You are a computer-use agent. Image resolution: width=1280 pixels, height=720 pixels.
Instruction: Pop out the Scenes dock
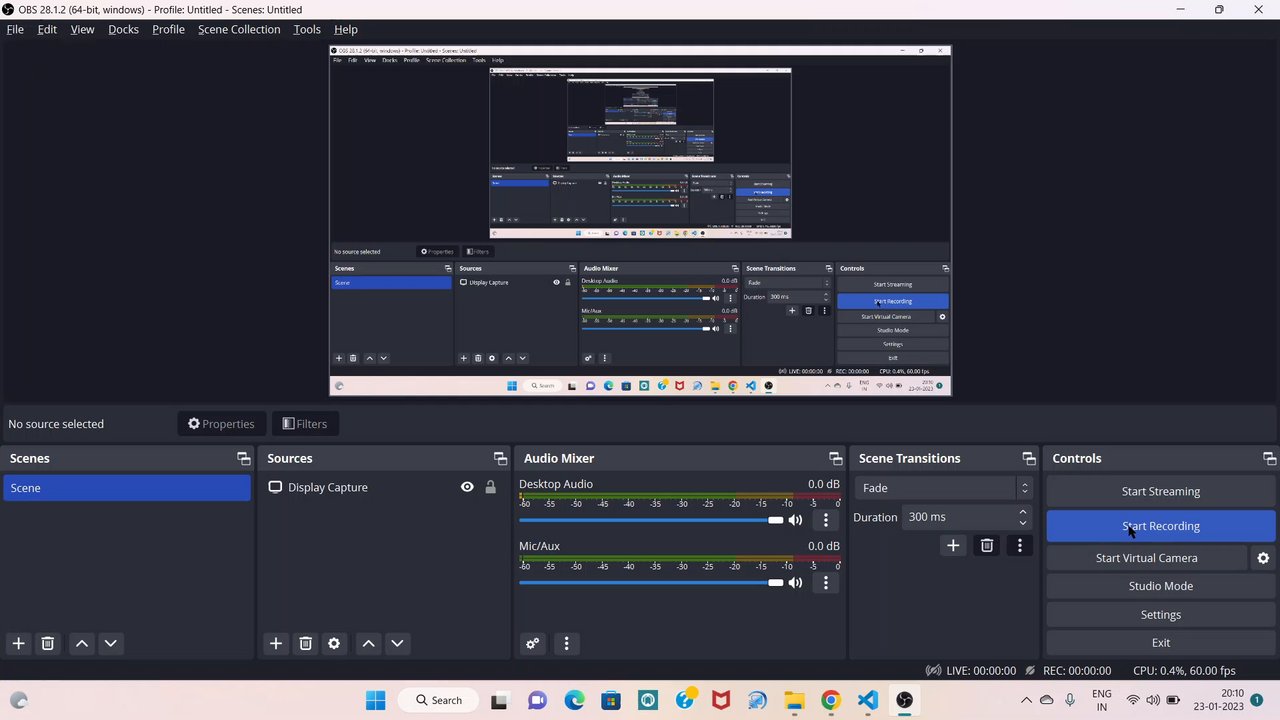tap(243, 458)
